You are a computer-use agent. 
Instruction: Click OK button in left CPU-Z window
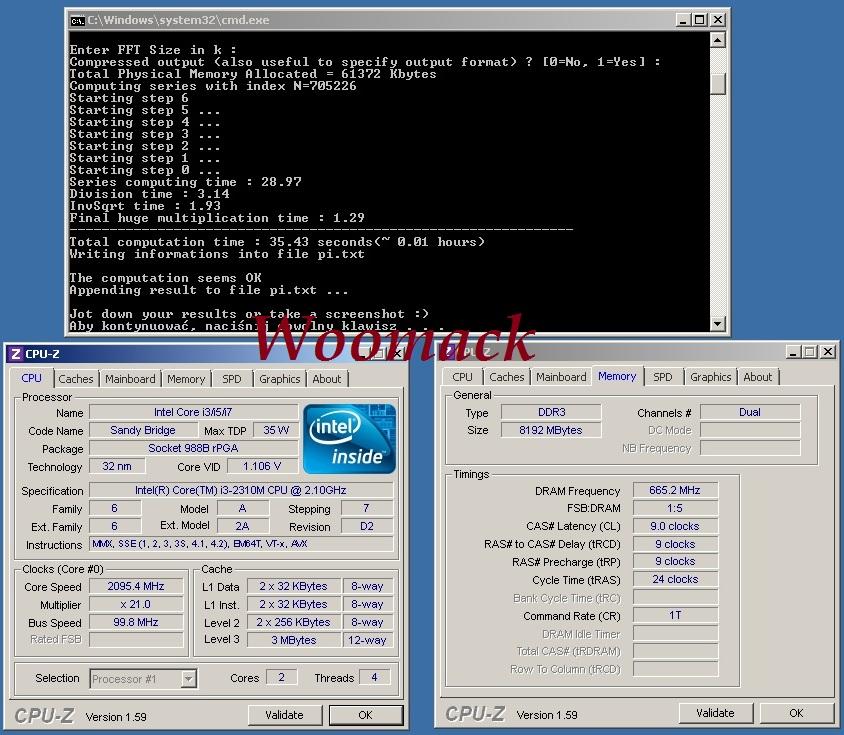[365, 715]
